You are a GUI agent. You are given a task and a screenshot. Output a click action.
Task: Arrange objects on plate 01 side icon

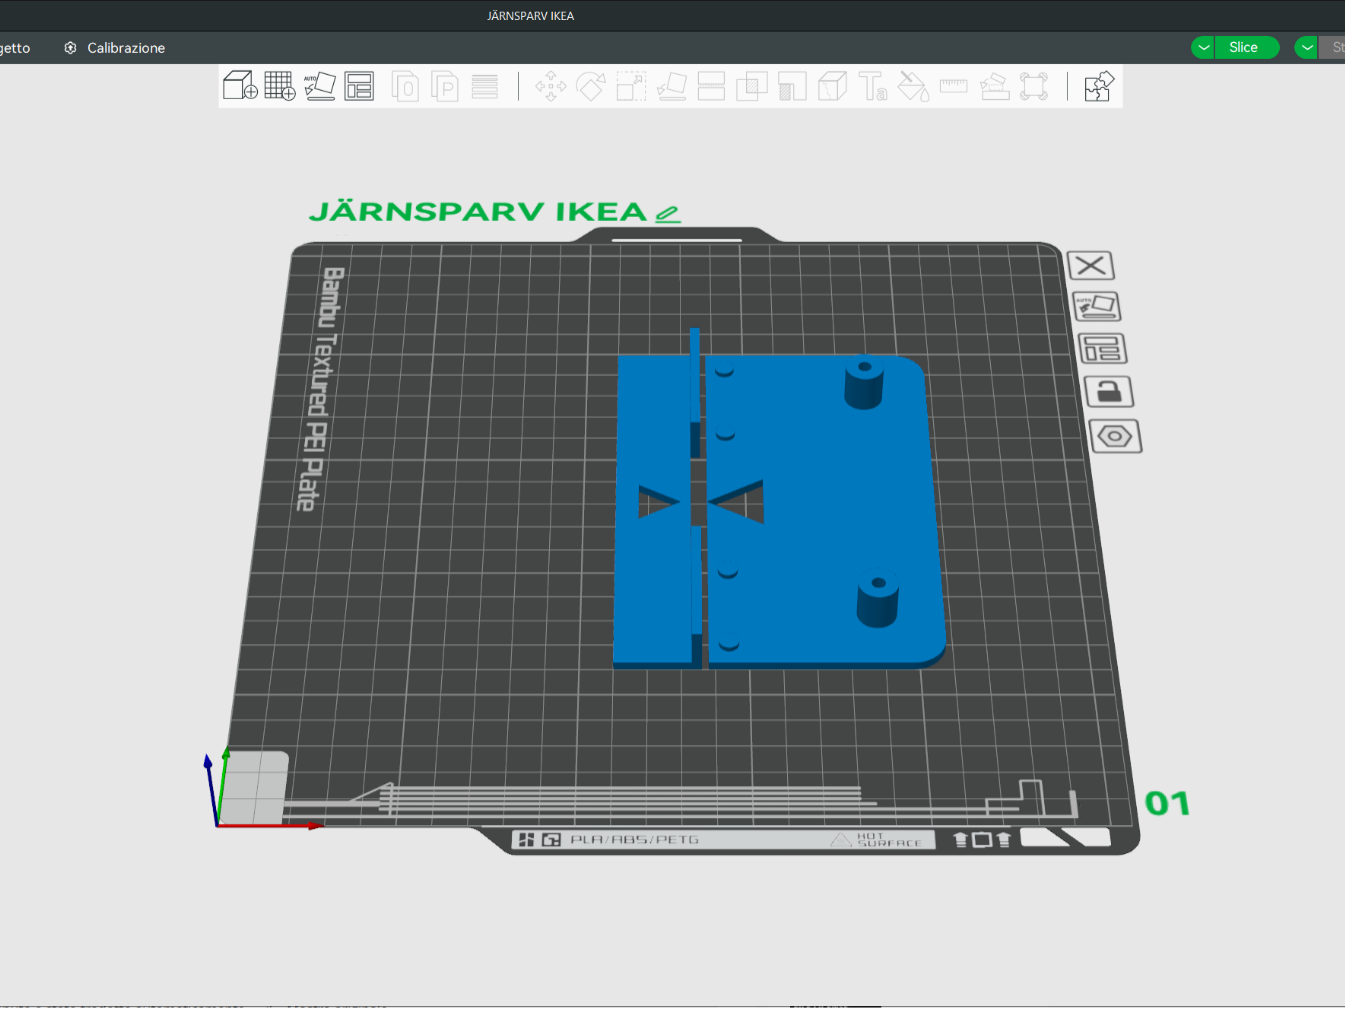click(x=1103, y=349)
